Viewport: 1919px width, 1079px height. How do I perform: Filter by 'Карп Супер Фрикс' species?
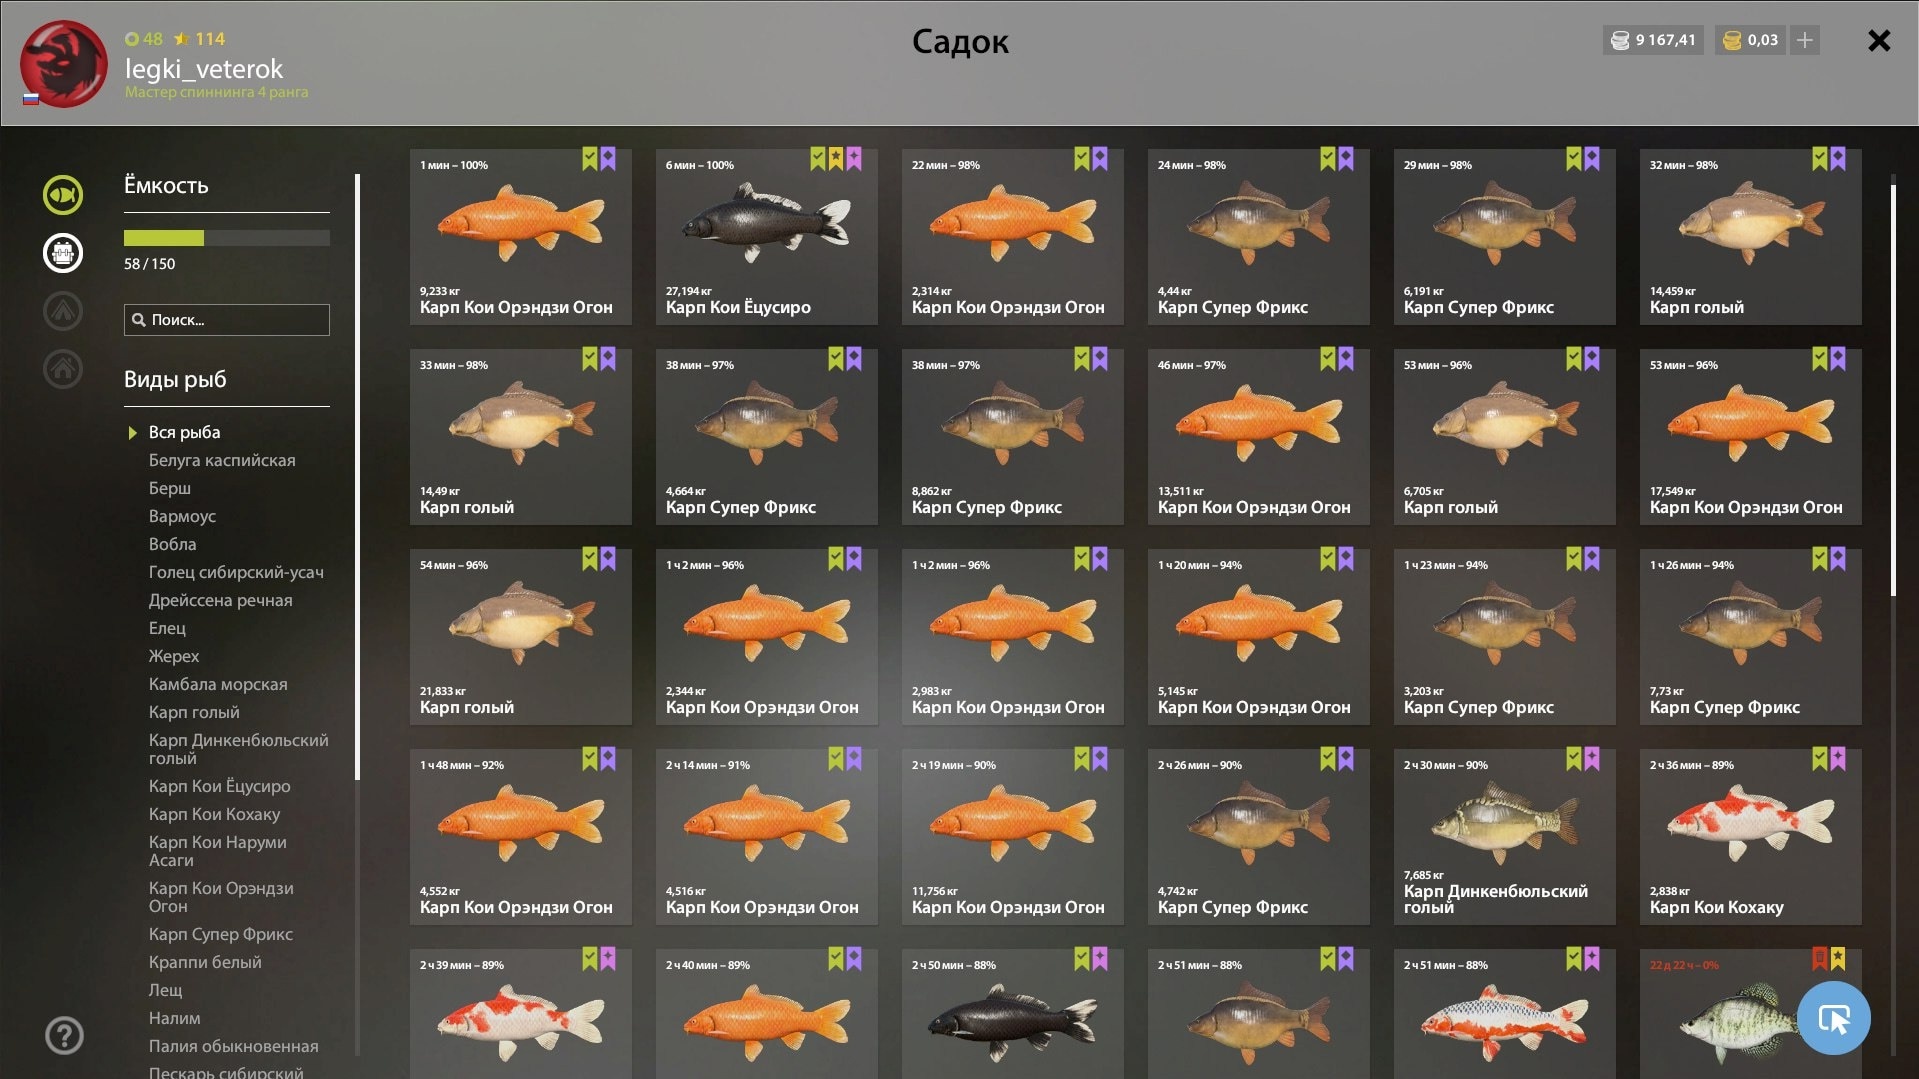tap(221, 934)
